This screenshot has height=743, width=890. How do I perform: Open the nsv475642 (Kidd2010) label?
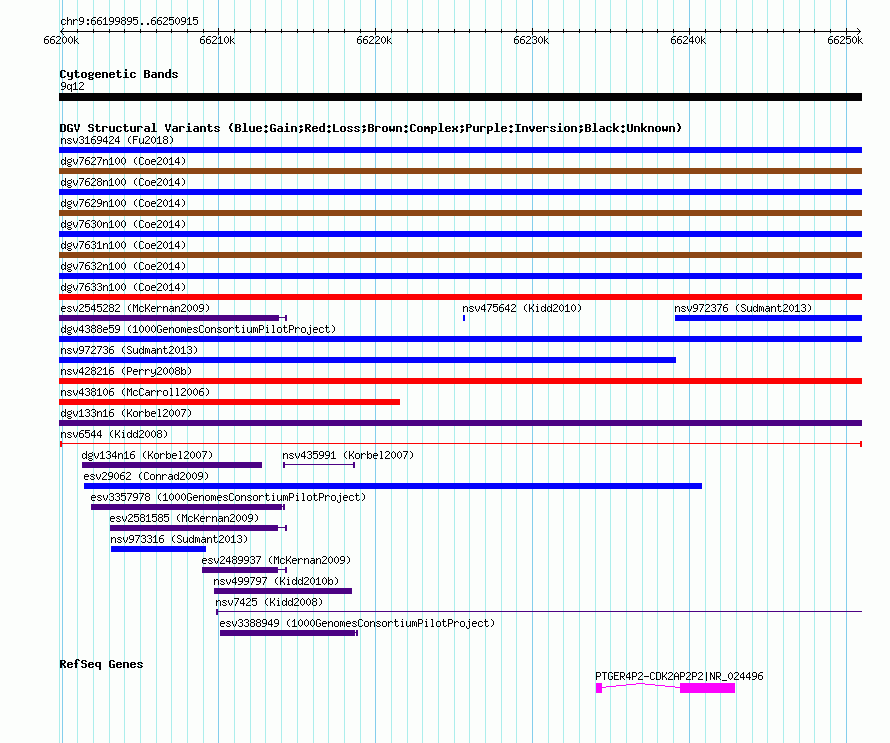522,308
